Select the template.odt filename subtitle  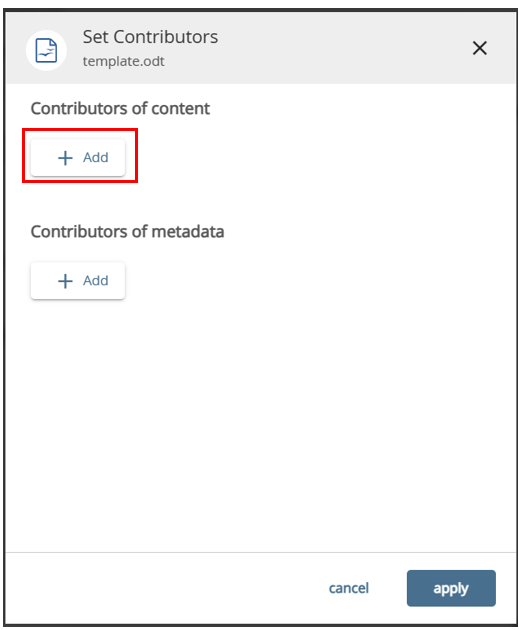[x=124, y=61]
